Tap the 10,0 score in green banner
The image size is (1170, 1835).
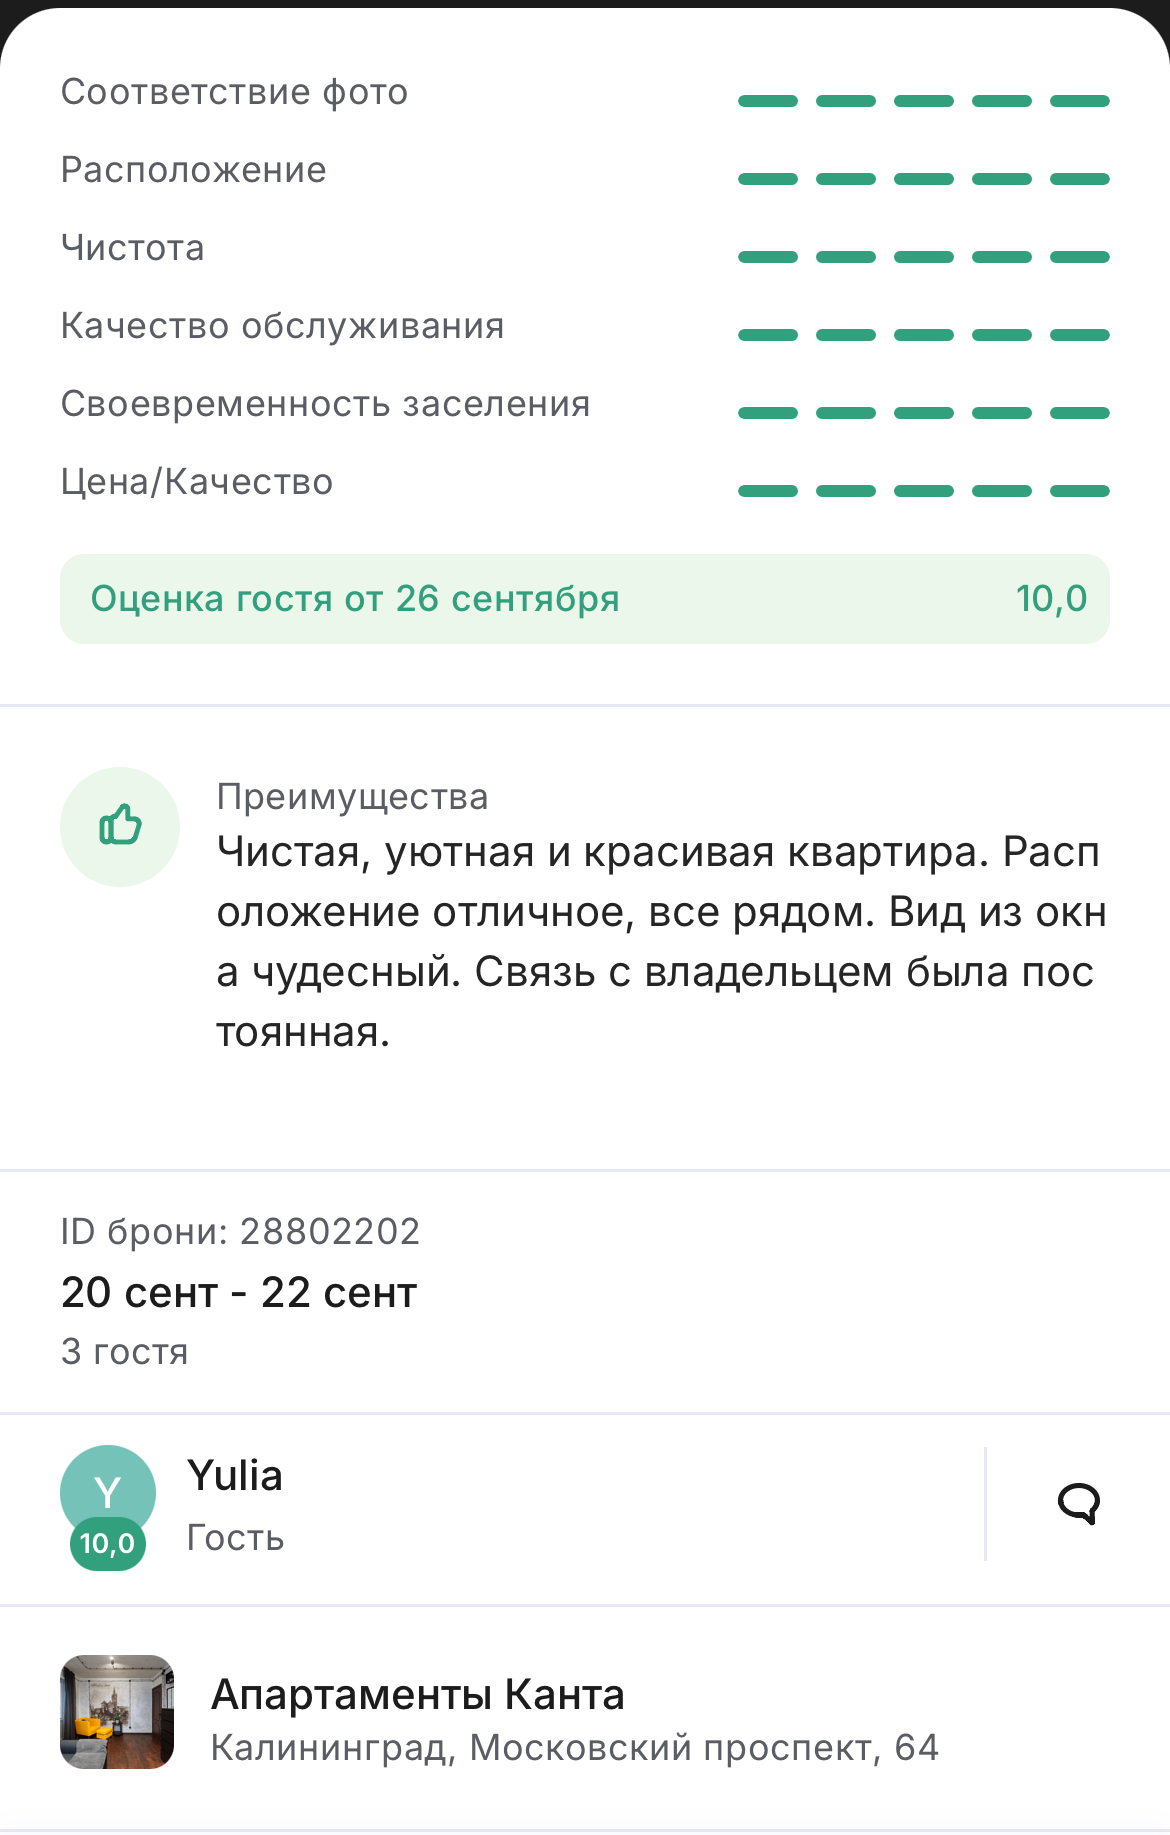pyautogui.click(x=1051, y=599)
